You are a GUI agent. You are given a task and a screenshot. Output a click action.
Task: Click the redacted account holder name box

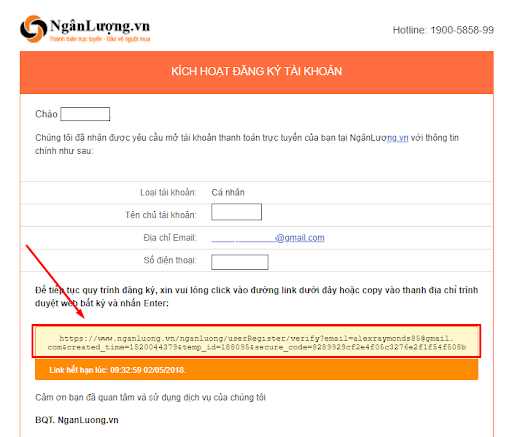(236, 212)
